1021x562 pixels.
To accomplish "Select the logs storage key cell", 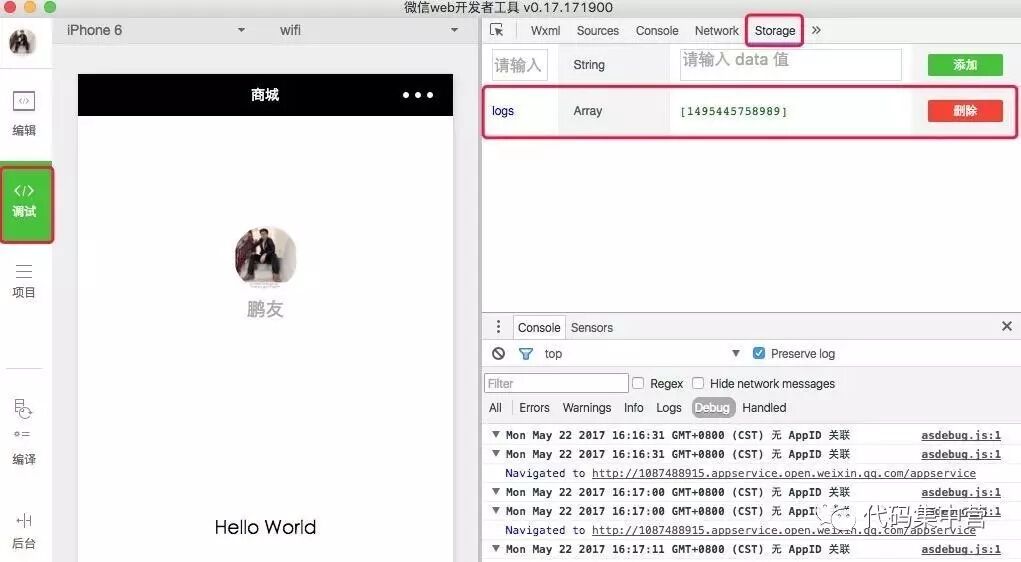I will click(520, 111).
